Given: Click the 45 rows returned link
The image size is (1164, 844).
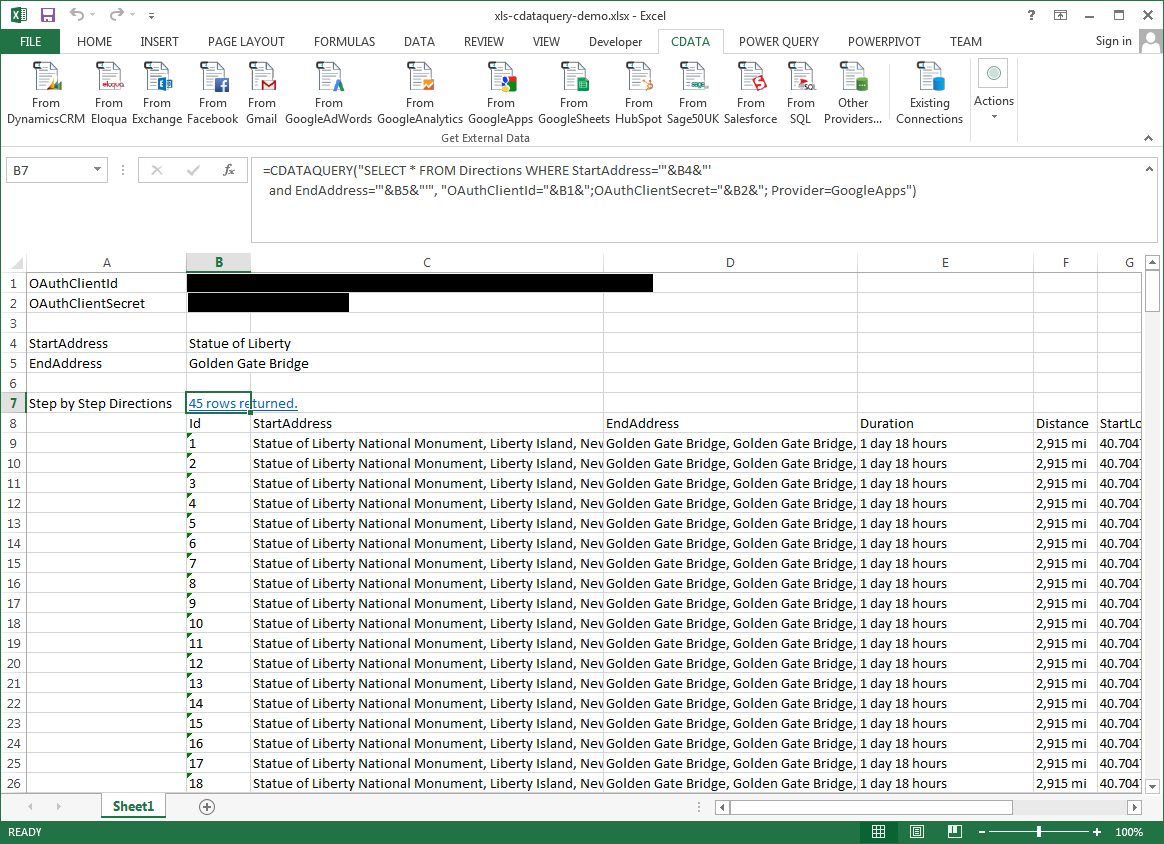Looking at the screenshot, I should coord(243,403).
